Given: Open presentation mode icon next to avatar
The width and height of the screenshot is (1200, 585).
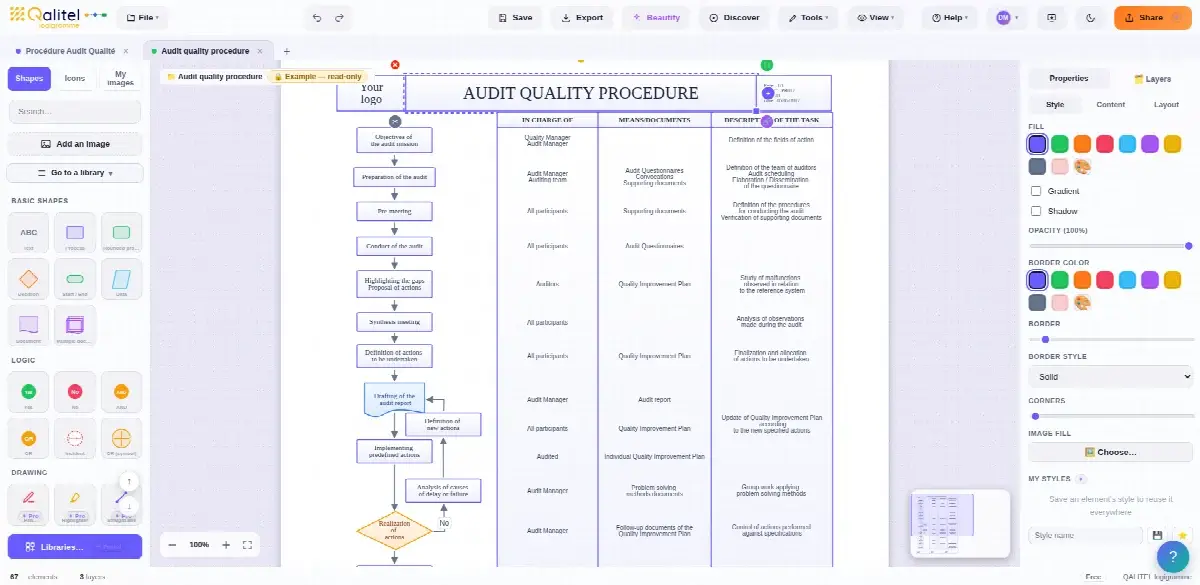Looking at the screenshot, I should click(x=1052, y=17).
